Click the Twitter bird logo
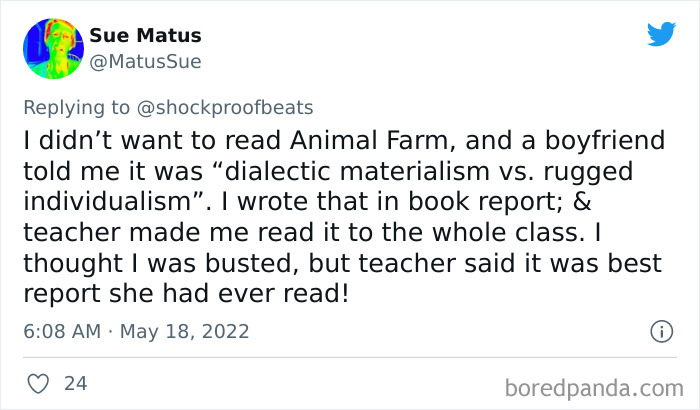This screenshot has width=700, height=410. click(661, 34)
